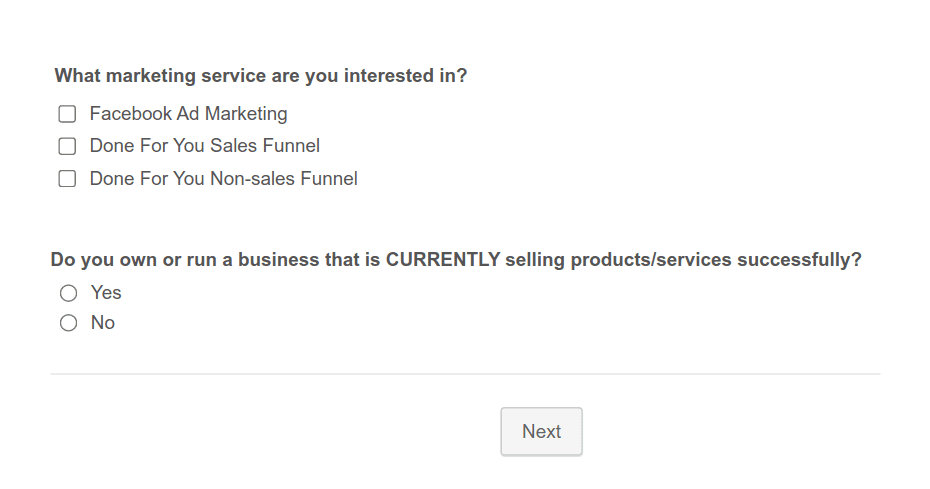Click the business ownership question heading
The height and width of the screenshot is (489, 930).
(x=456, y=260)
